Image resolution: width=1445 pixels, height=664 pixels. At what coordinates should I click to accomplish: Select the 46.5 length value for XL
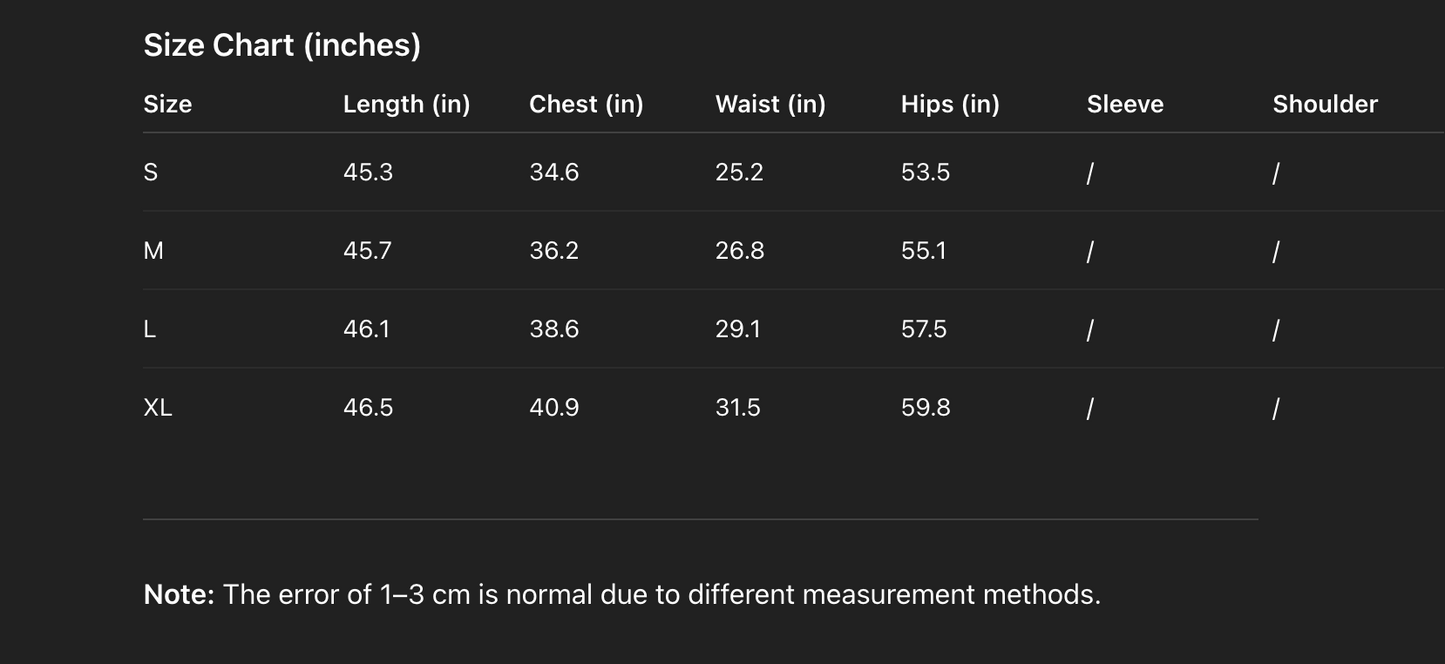click(368, 408)
